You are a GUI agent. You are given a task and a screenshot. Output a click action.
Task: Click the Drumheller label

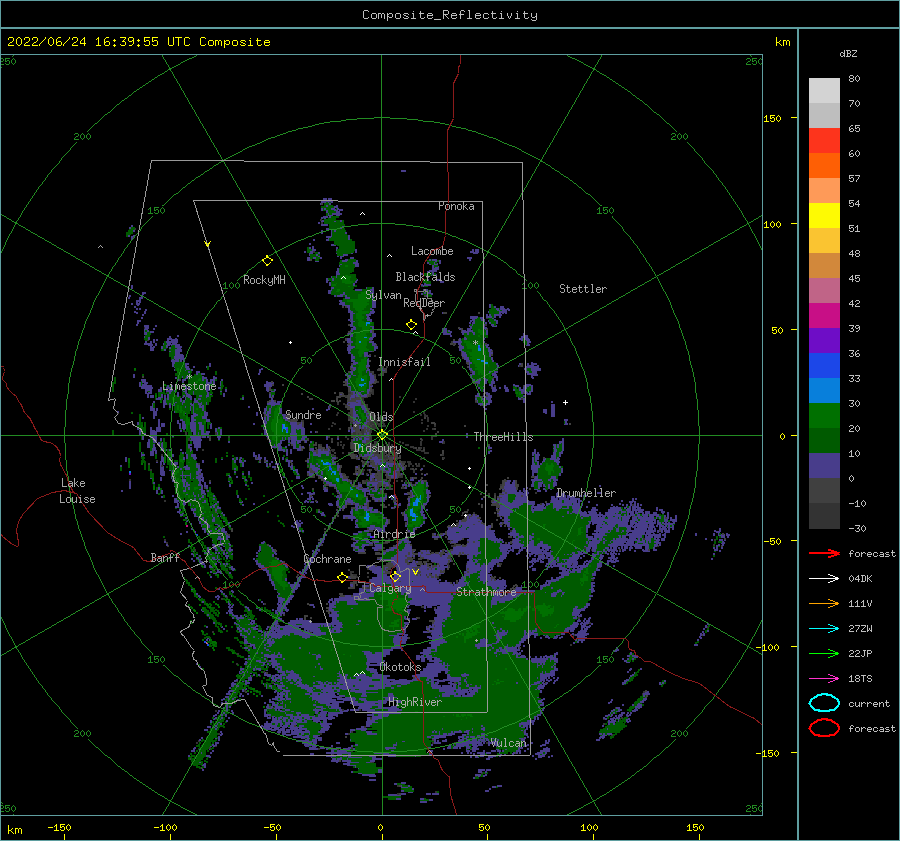586,493
